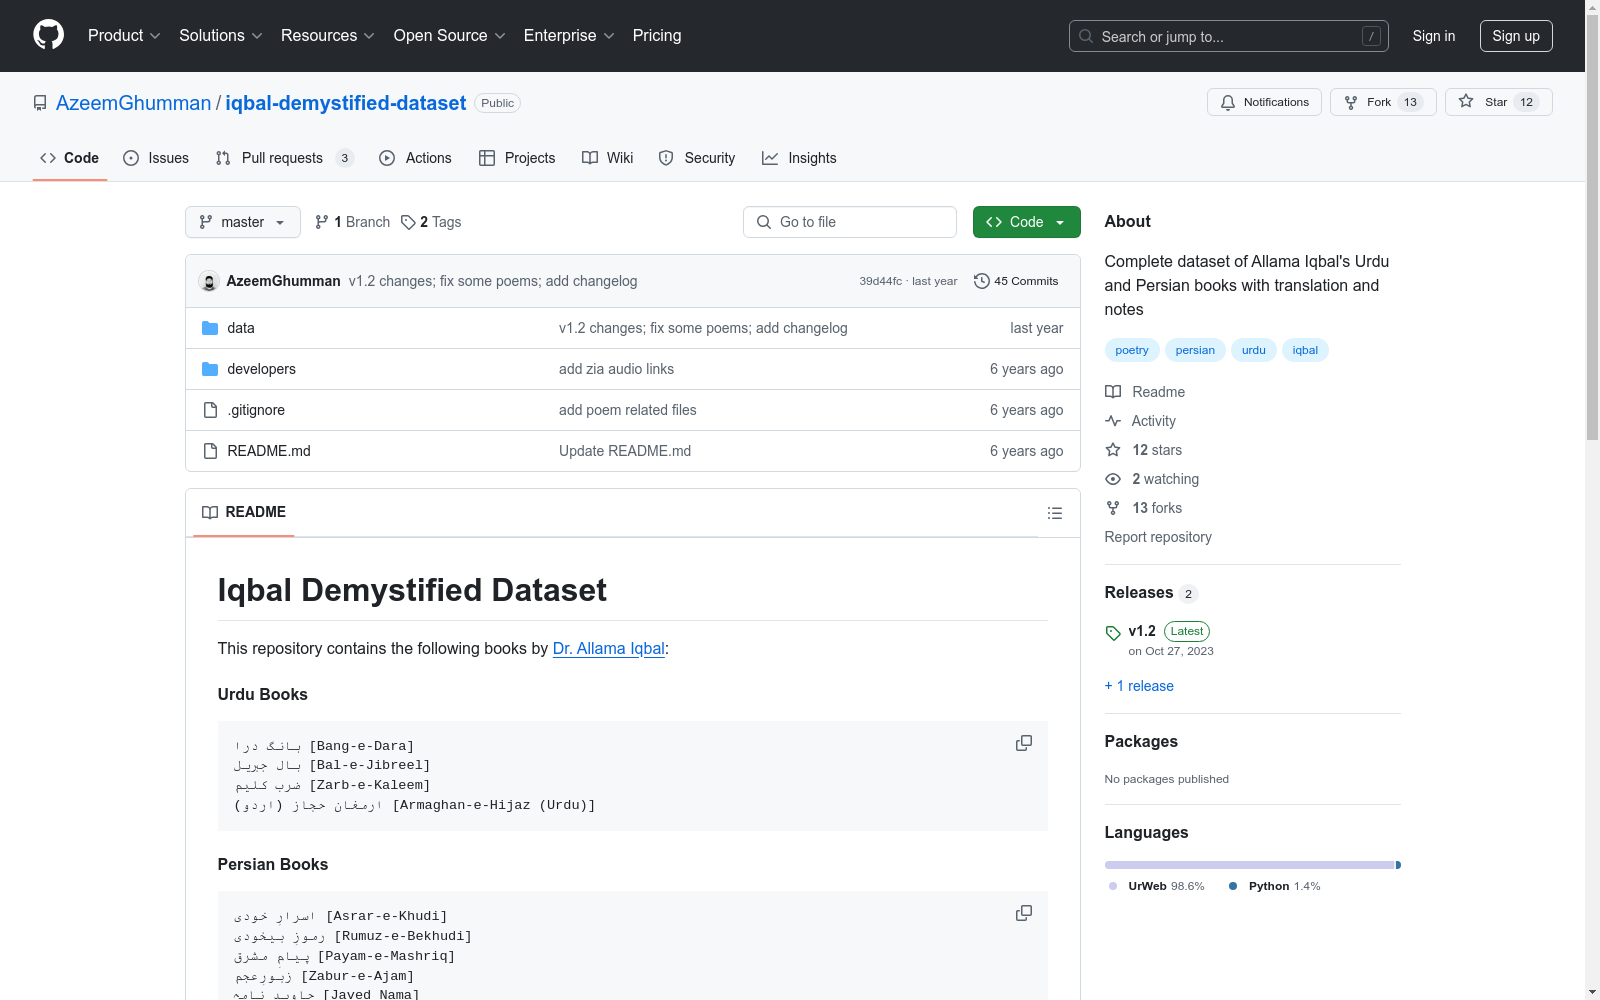The height and width of the screenshot is (1000, 1600).
Task: Open the Security tab
Action: click(x=697, y=158)
